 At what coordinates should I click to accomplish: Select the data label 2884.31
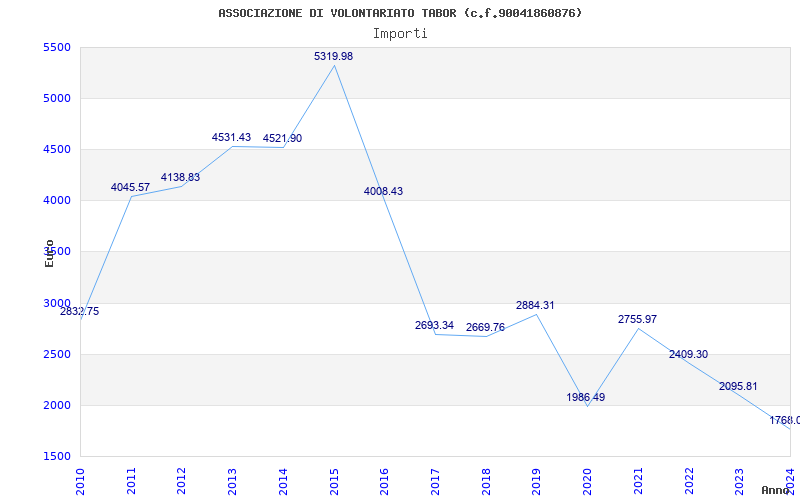pos(535,306)
